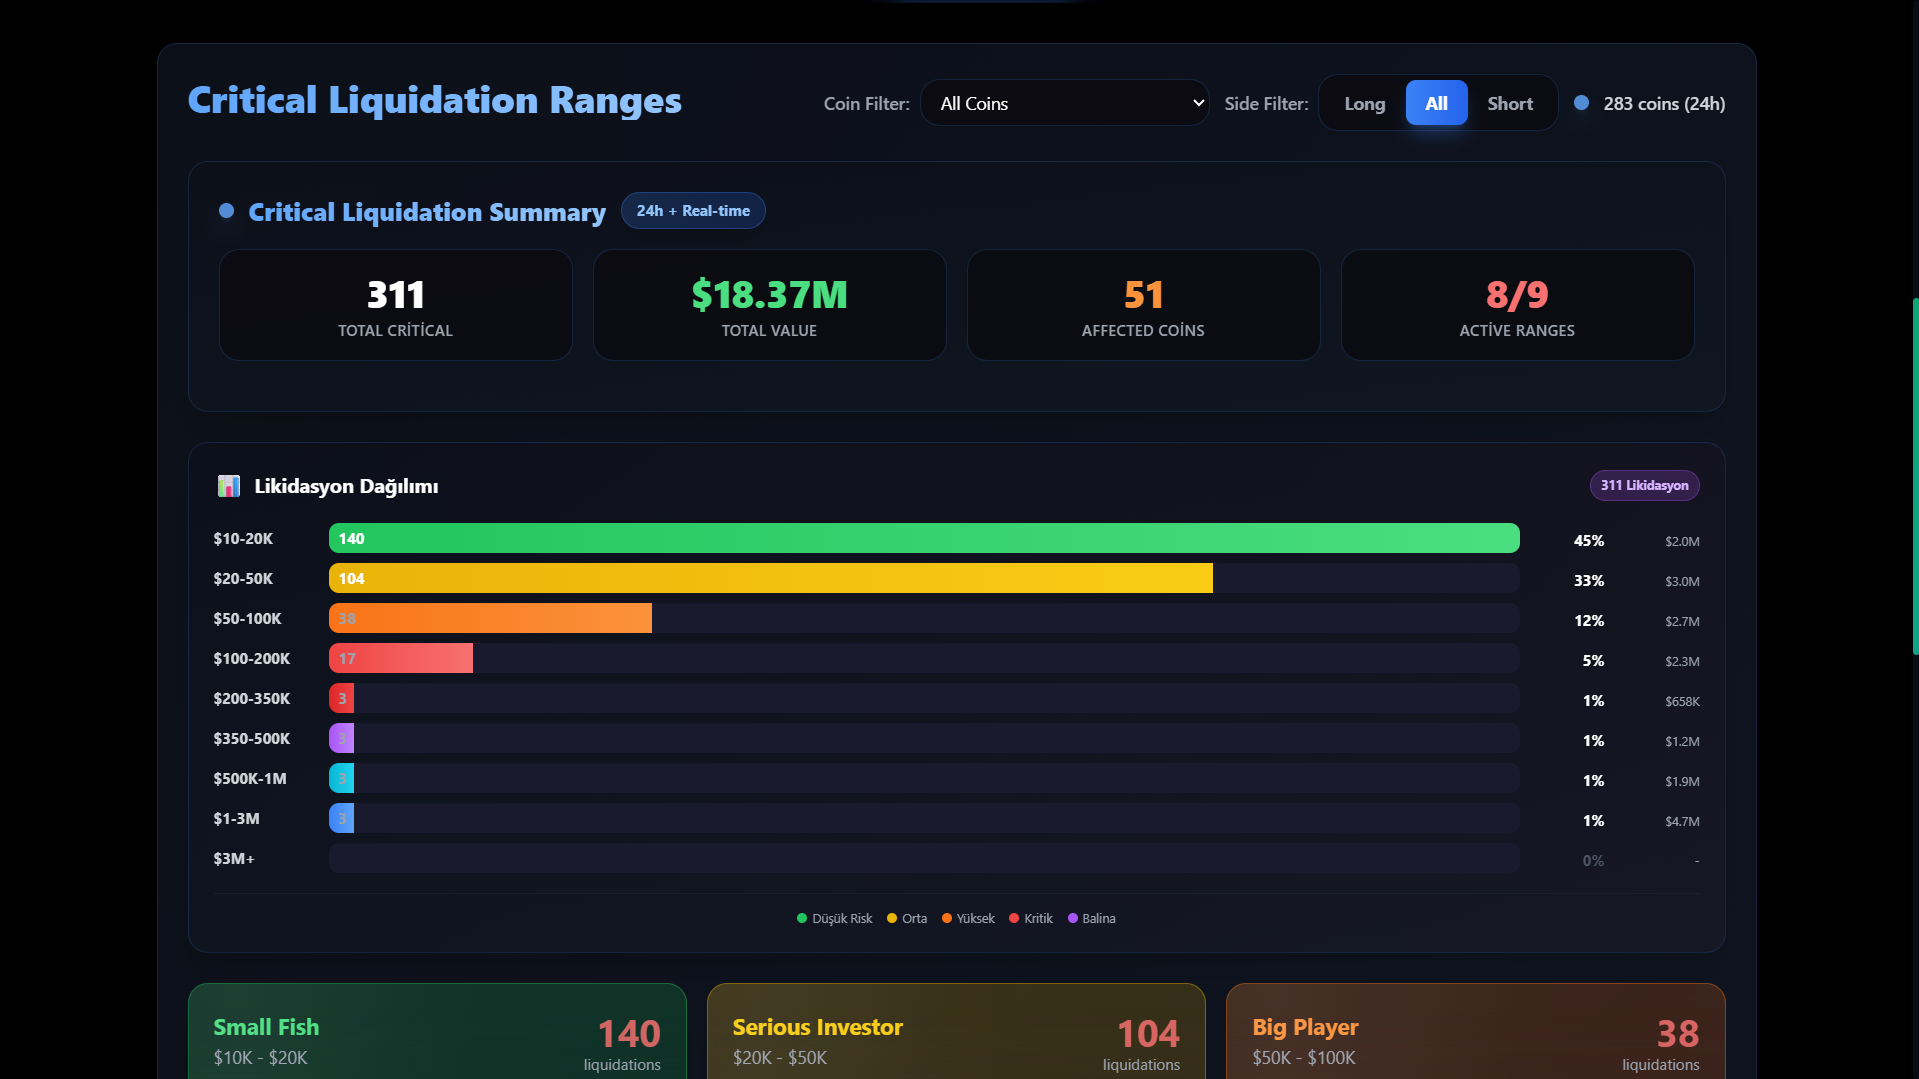
Task: Click the purple Balina legend dot
Action: point(1073,918)
